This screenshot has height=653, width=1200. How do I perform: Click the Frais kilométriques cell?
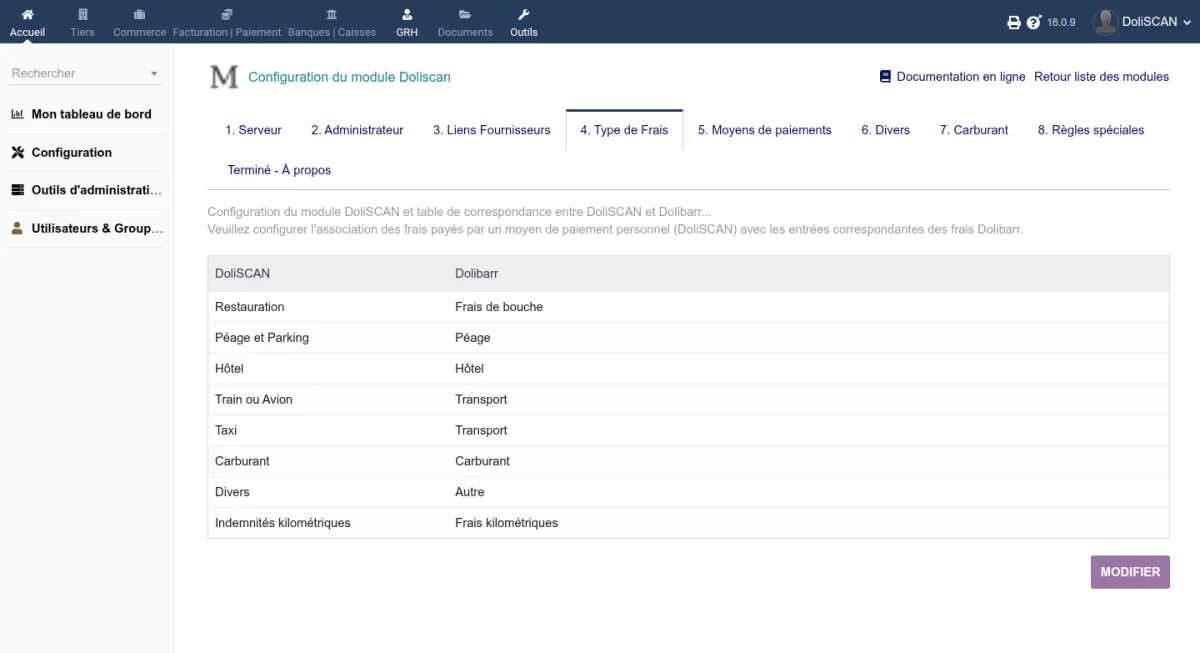point(506,523)
